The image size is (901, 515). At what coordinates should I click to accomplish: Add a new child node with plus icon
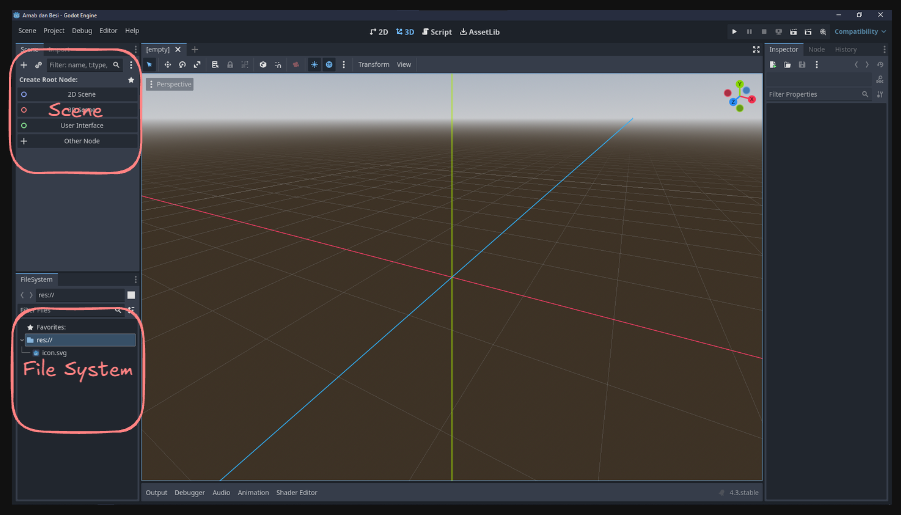[24, 65]
